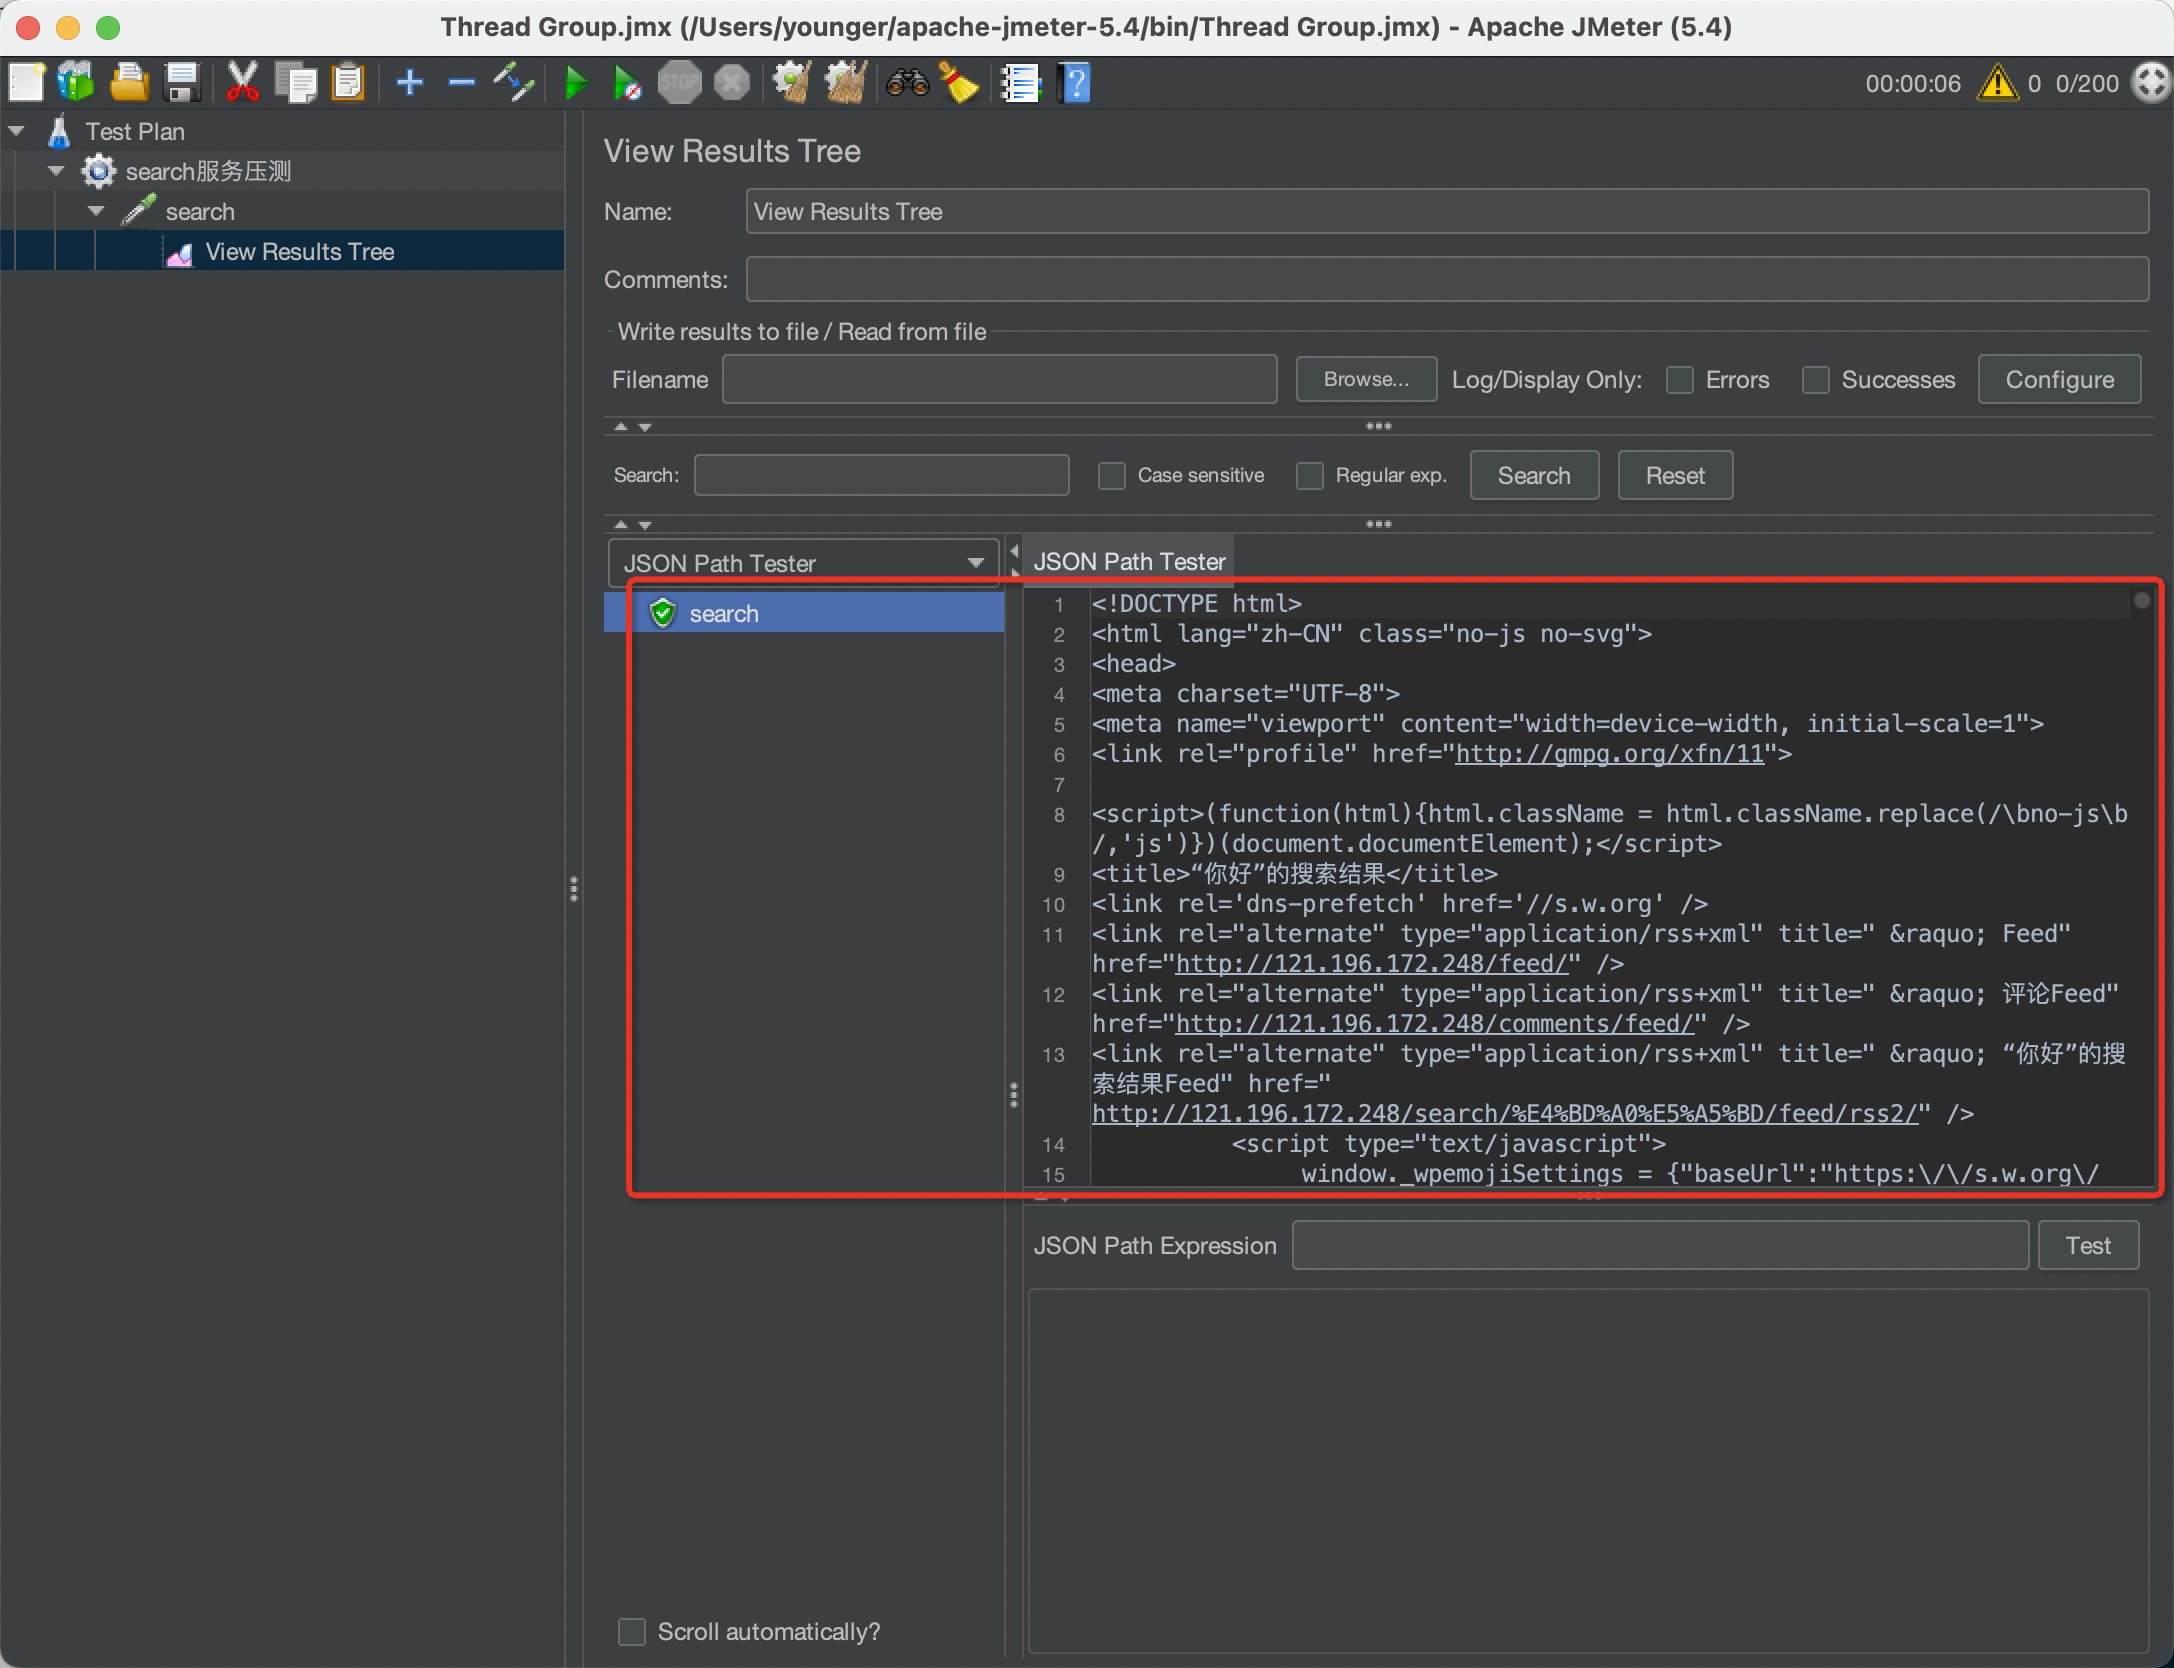Click the JSON Path Expression field
2174x1668 pixels.
[x=1660, y=1245]
